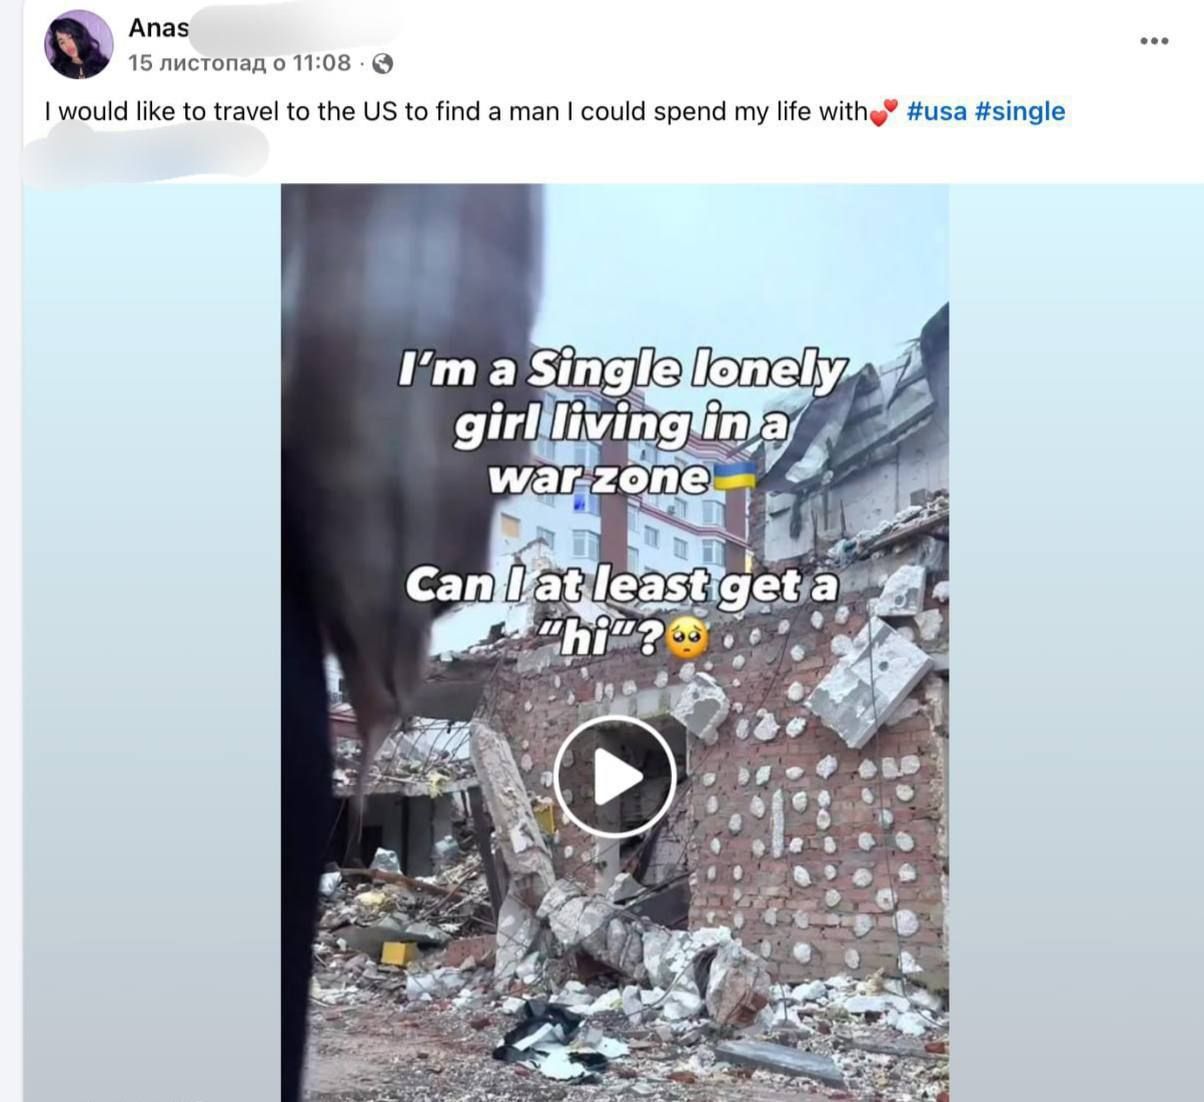Click the light blue area right of the video
This screenshot has height=1102, width=1204.
pyautogui.click(x=1076, y=642)
